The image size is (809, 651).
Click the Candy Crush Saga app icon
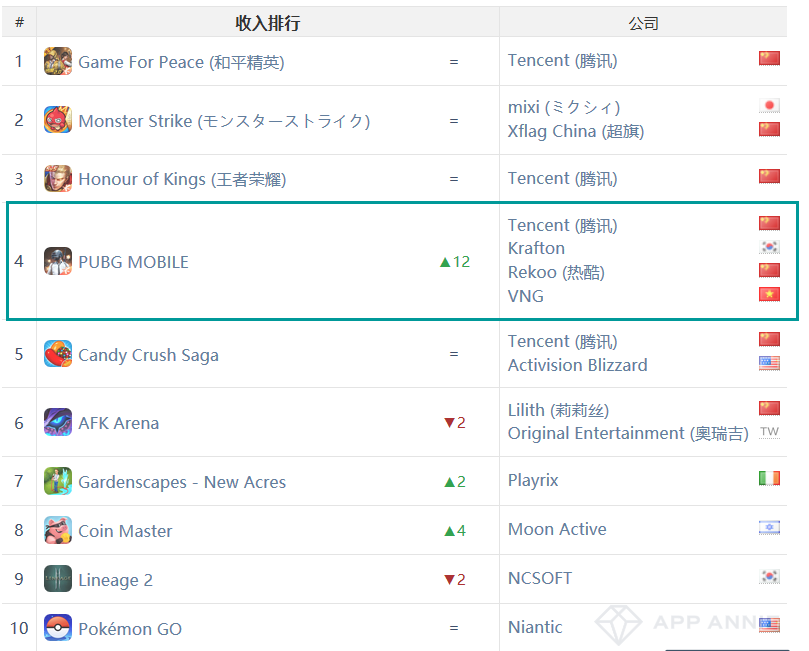(58, 354)
